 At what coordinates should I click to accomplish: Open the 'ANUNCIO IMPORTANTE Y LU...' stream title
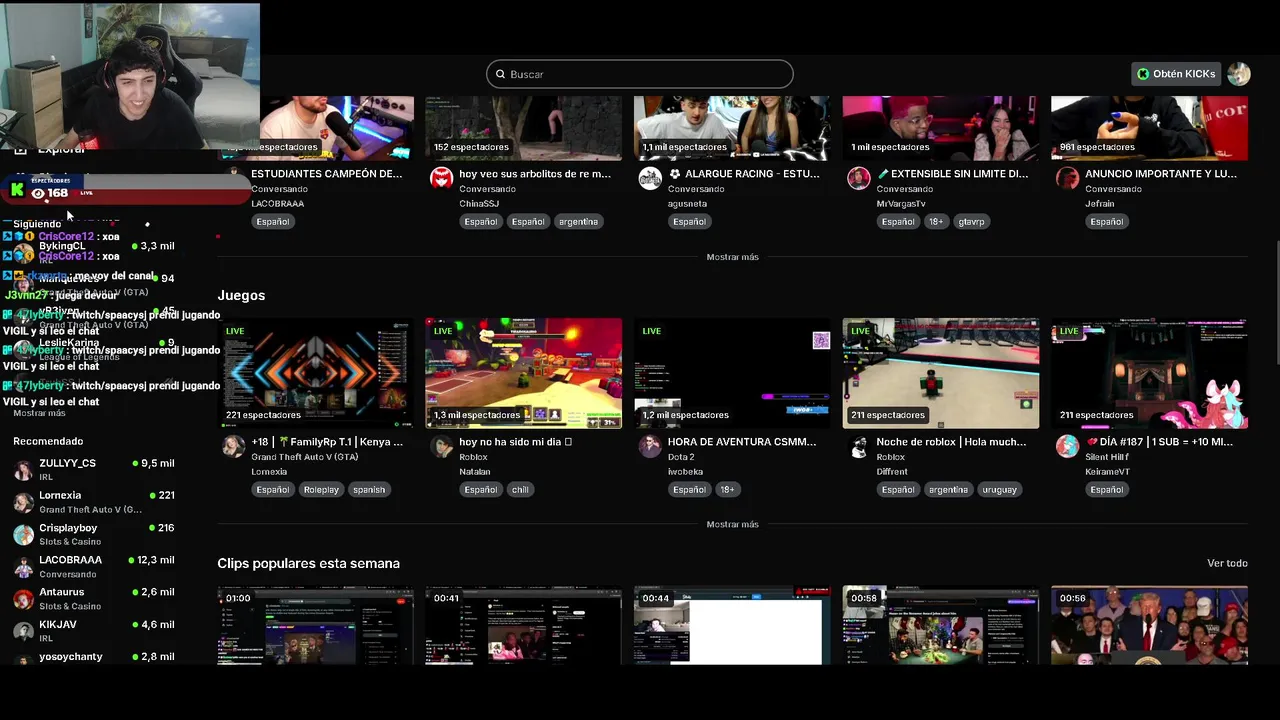pos(1160,173)
